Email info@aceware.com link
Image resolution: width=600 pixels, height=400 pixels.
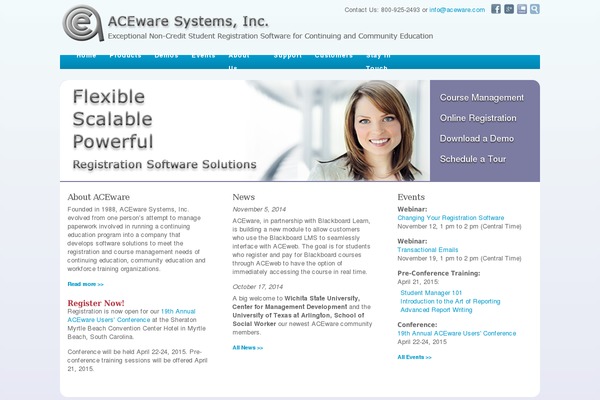457,10
